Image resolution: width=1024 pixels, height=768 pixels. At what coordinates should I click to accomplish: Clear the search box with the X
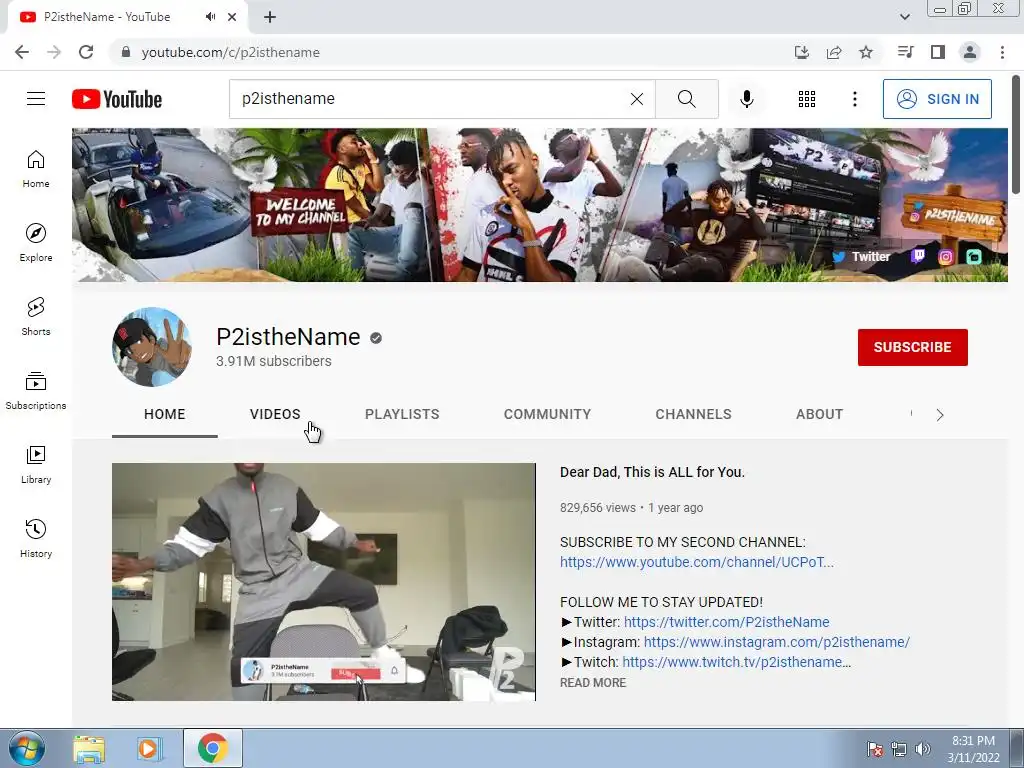pos(637,99)
